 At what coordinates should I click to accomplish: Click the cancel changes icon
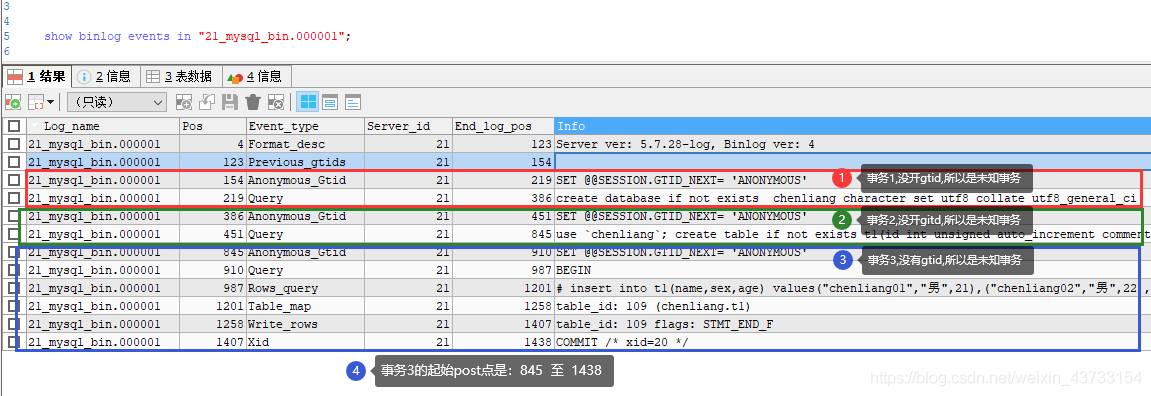(276, 102)
